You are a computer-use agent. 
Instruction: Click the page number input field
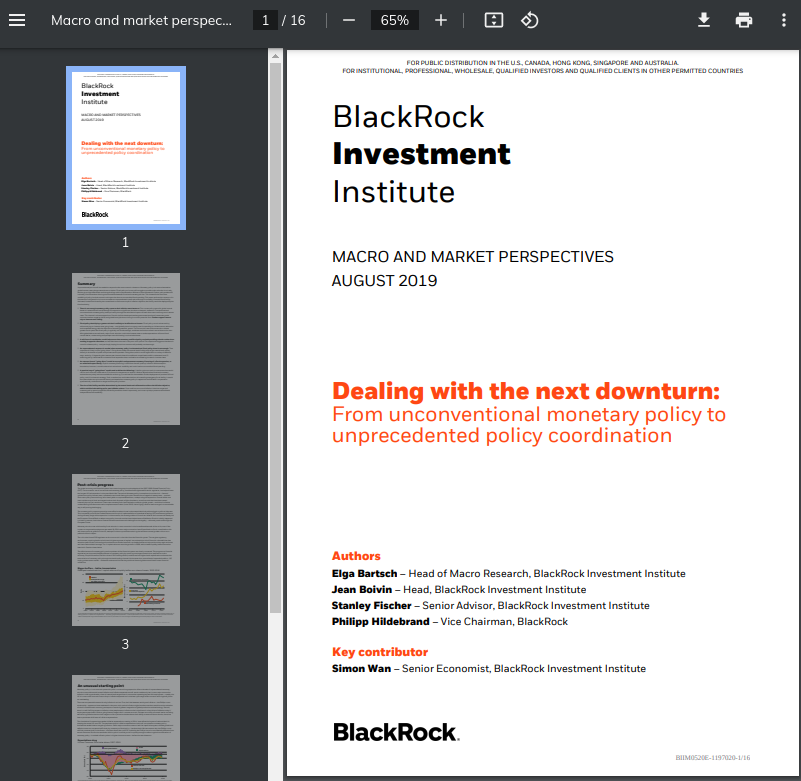click(x=265, y=20)
